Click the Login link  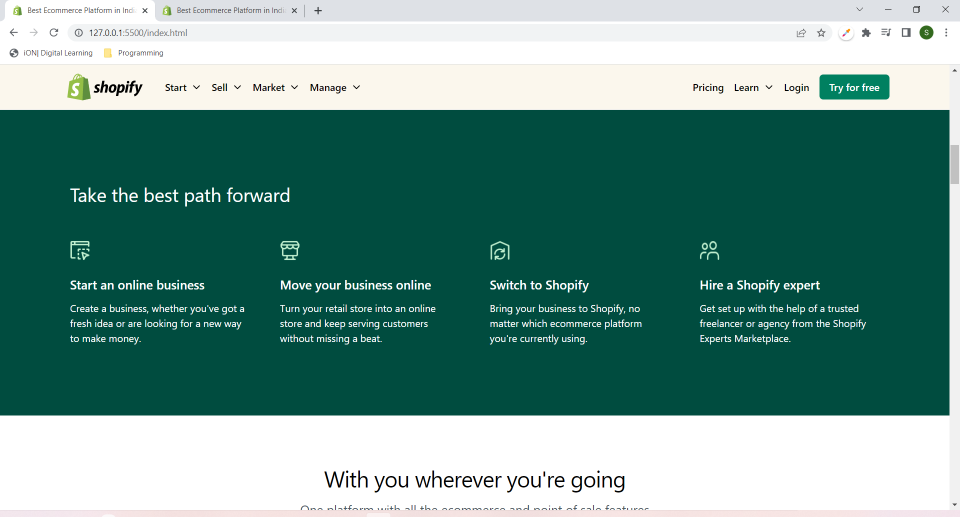click(796, 88)
